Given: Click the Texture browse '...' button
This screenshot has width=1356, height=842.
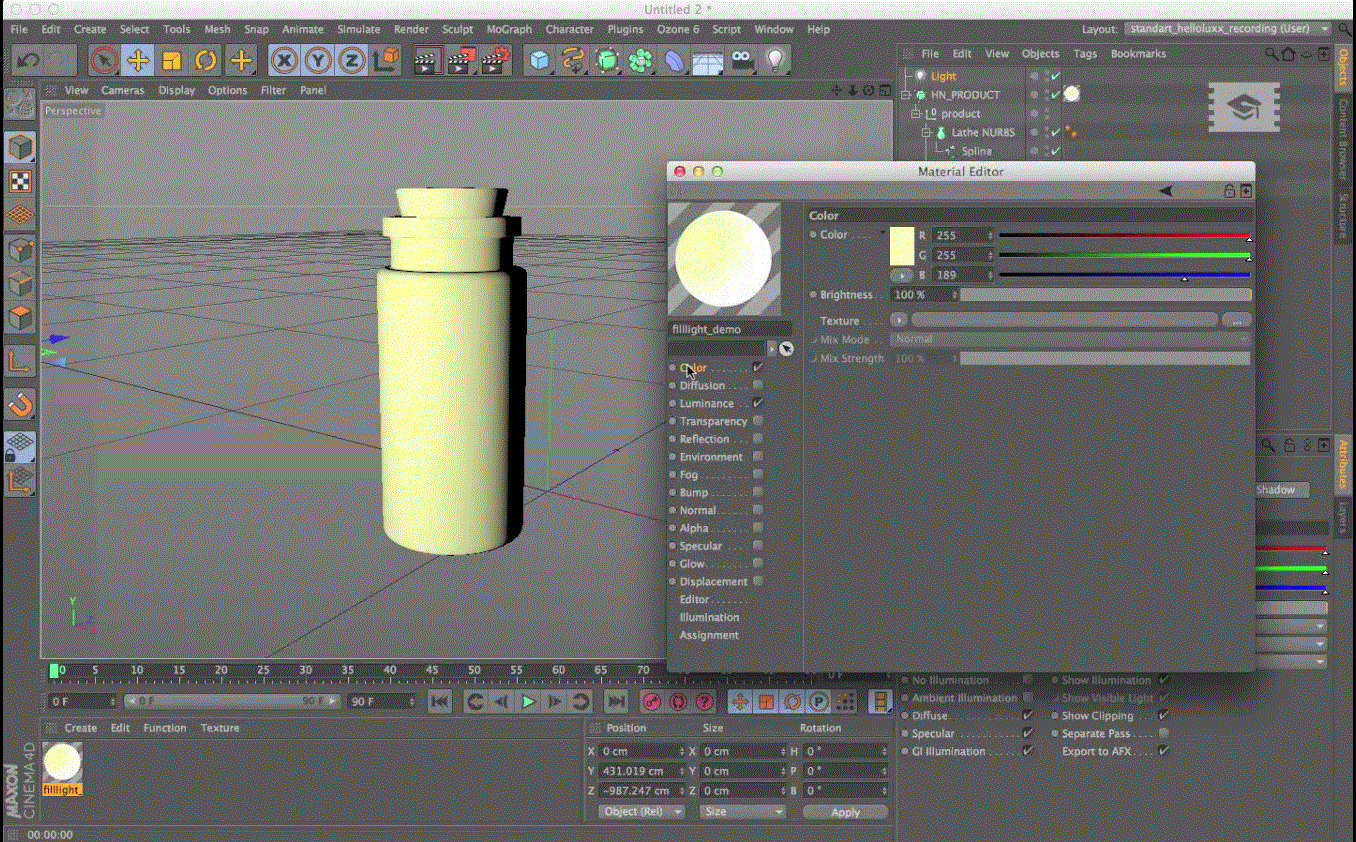Looking at the screenshot, I should (1237, 321).
